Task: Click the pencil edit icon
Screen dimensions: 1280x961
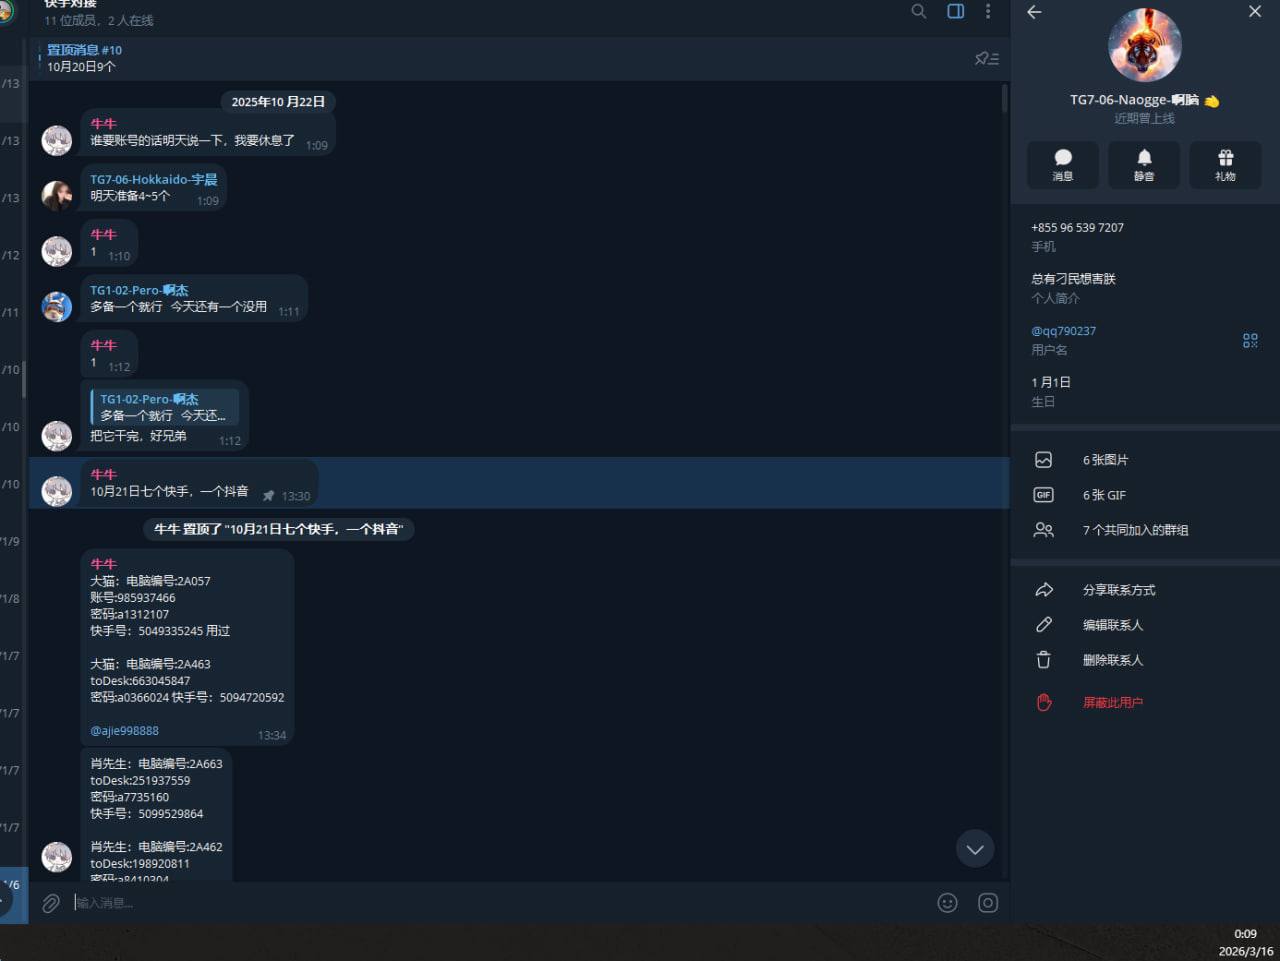Action: [1043, 625]
